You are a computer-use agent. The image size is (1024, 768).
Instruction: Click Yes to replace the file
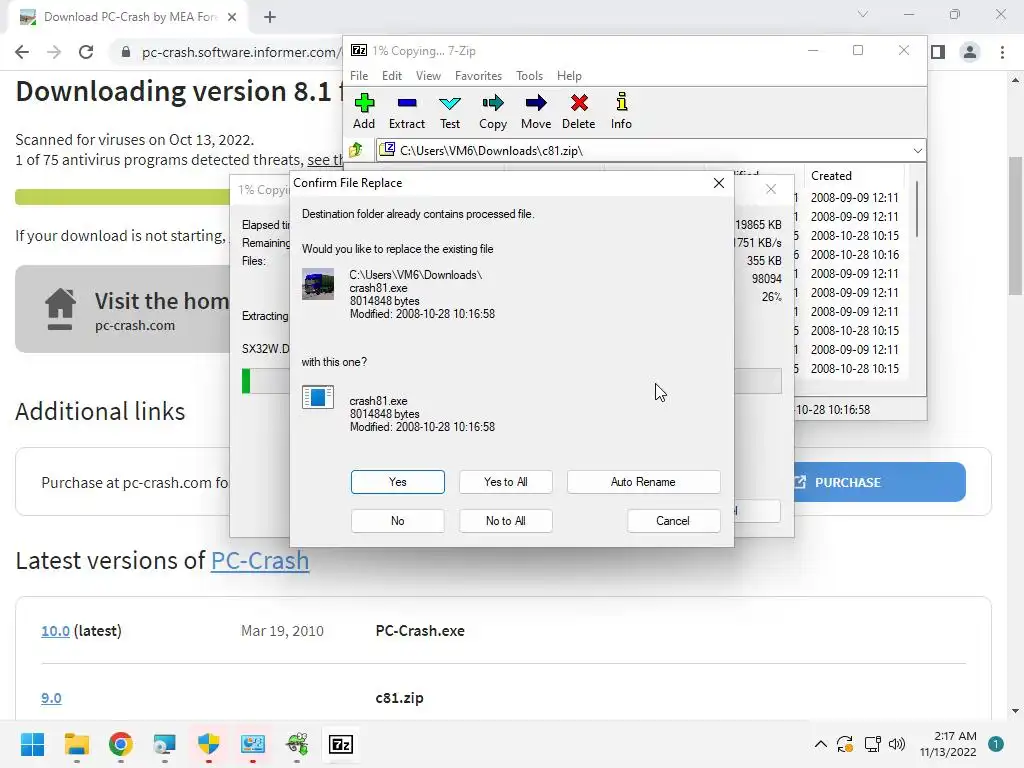(x=398, y=482)
